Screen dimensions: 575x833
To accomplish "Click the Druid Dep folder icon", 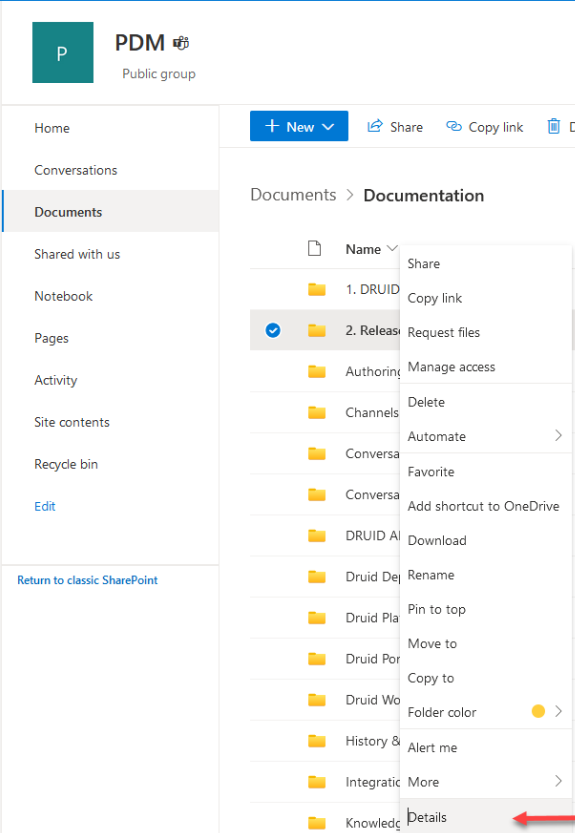I will [317, 576].
